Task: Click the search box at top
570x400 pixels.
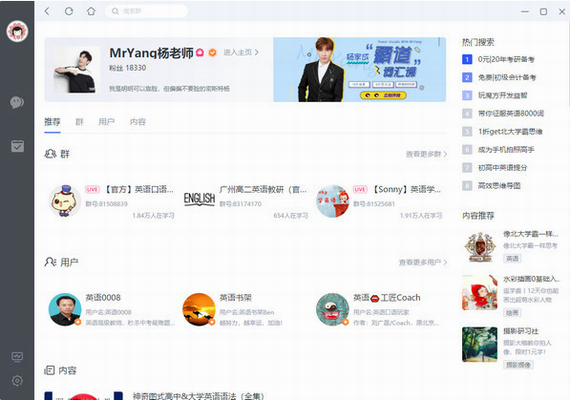Action: click(147, 11)
